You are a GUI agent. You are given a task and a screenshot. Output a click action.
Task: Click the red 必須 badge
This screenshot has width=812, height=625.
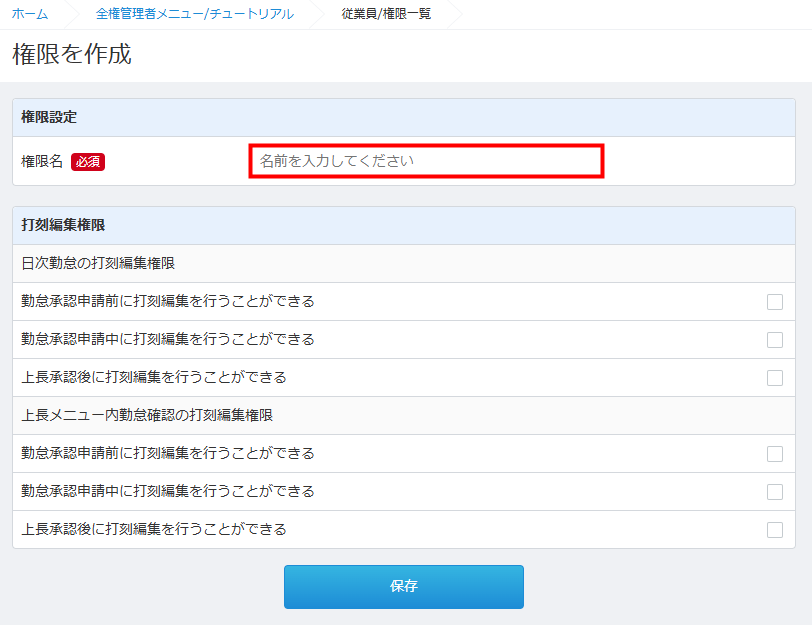point(88,162)
